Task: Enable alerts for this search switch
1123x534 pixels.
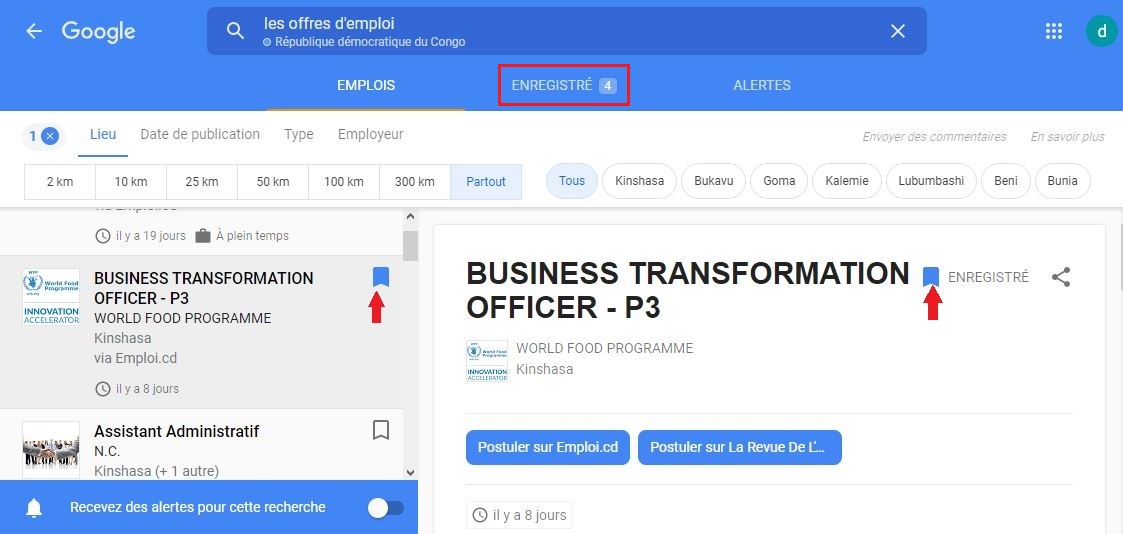Action: click(385, 508)
